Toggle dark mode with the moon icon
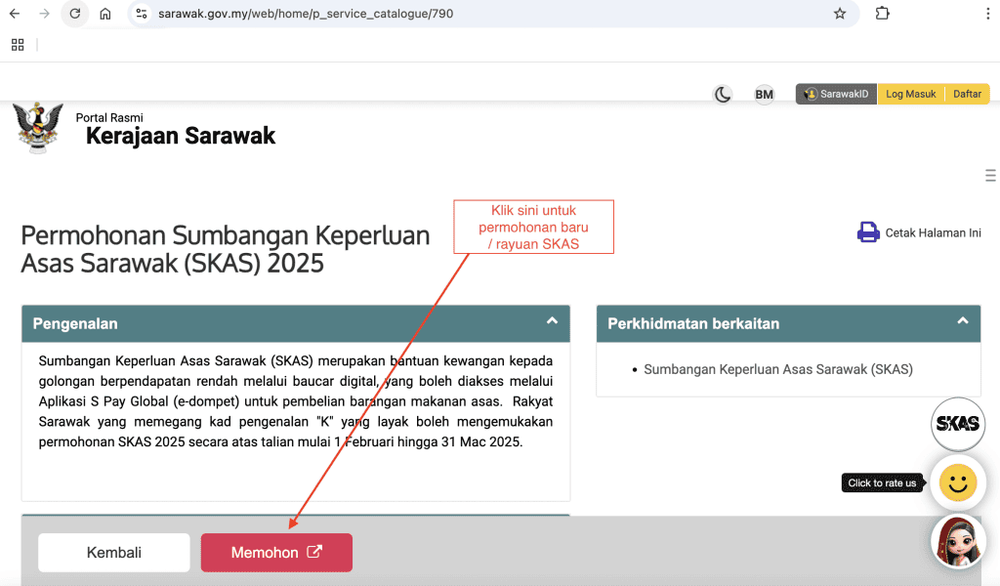Screen dimensions: 1000x586 pyautogui.click(x=722, y=93)
